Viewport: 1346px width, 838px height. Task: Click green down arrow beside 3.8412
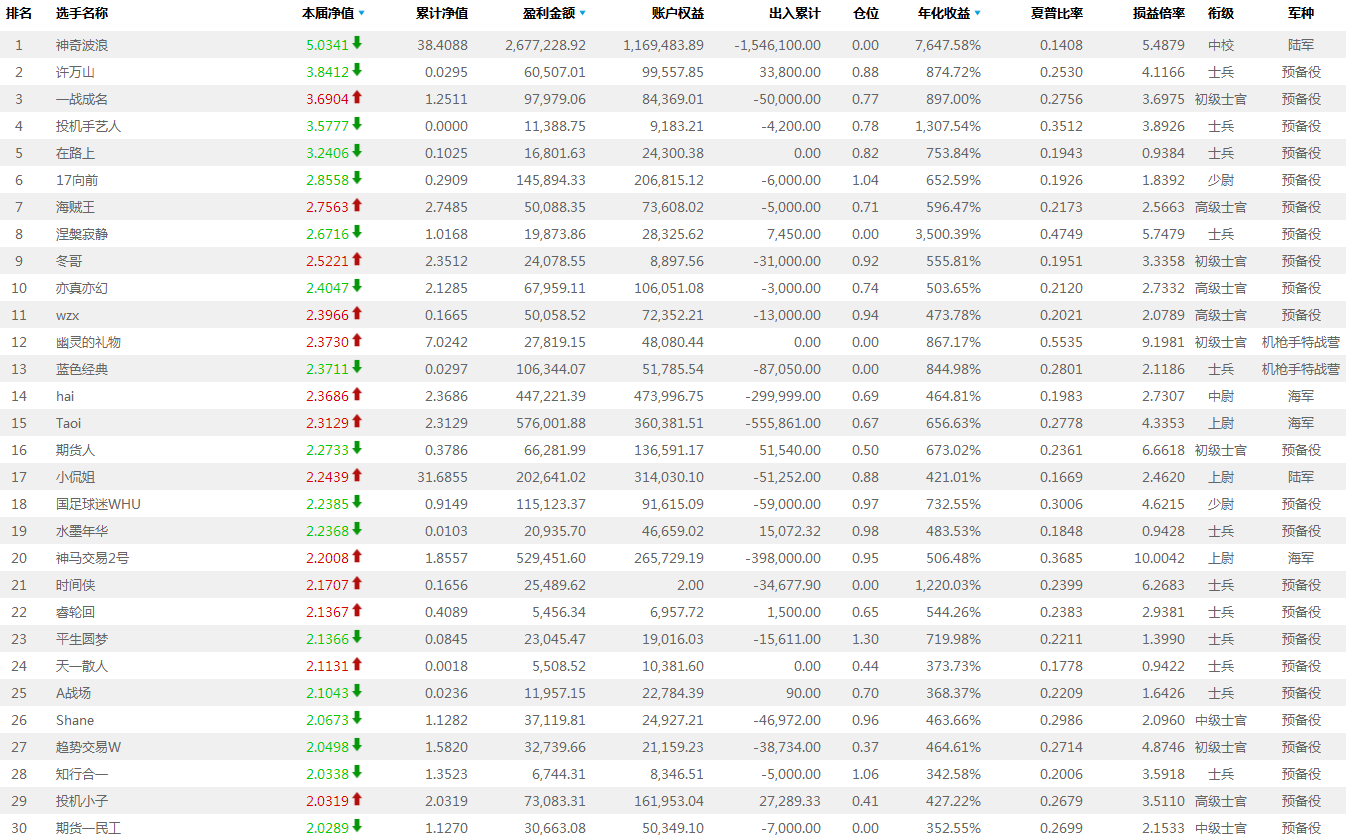[357, 70]
